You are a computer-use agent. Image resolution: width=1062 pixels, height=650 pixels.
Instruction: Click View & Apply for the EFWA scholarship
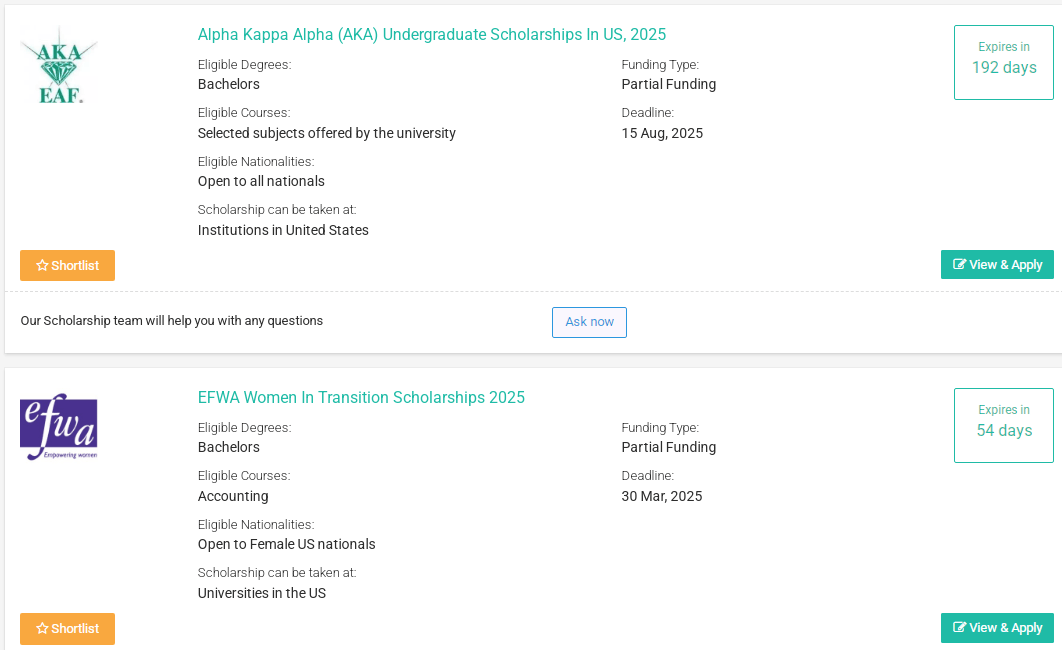(997, 628)
